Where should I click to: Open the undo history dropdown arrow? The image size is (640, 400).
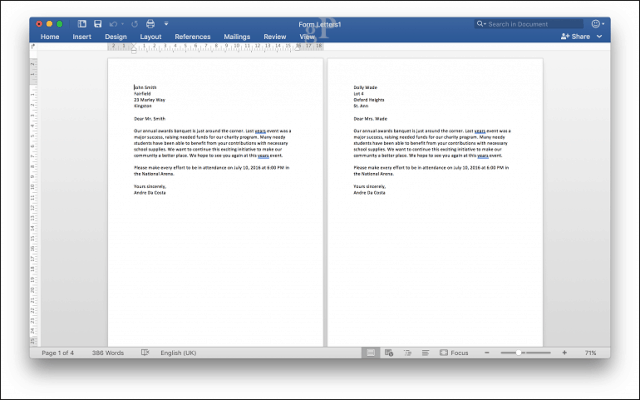pyautogui.click(x=122, y=24)
